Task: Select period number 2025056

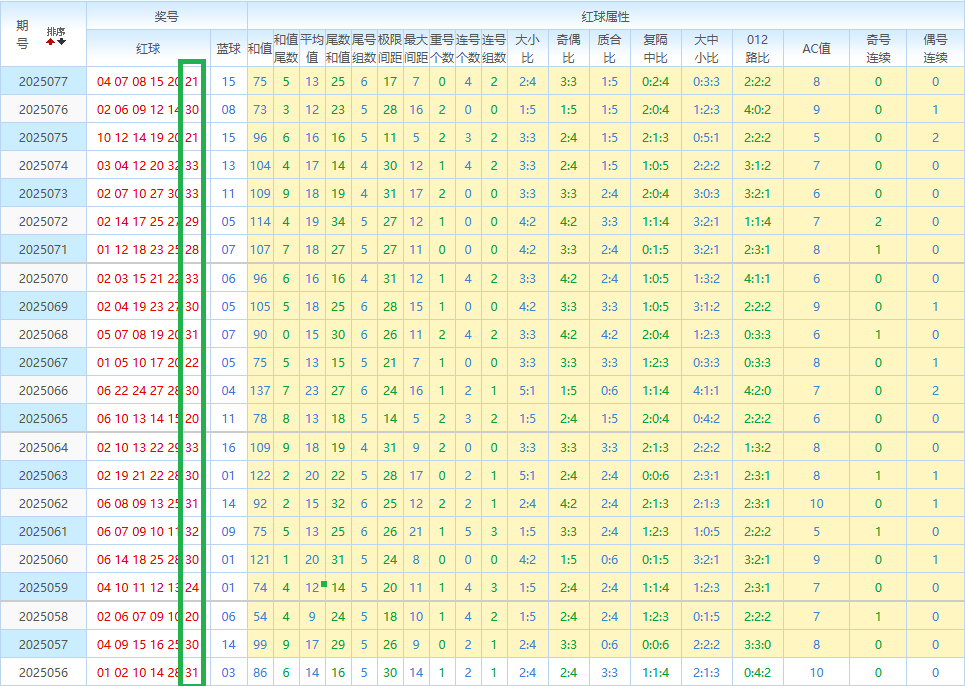Action: point(43,672)
